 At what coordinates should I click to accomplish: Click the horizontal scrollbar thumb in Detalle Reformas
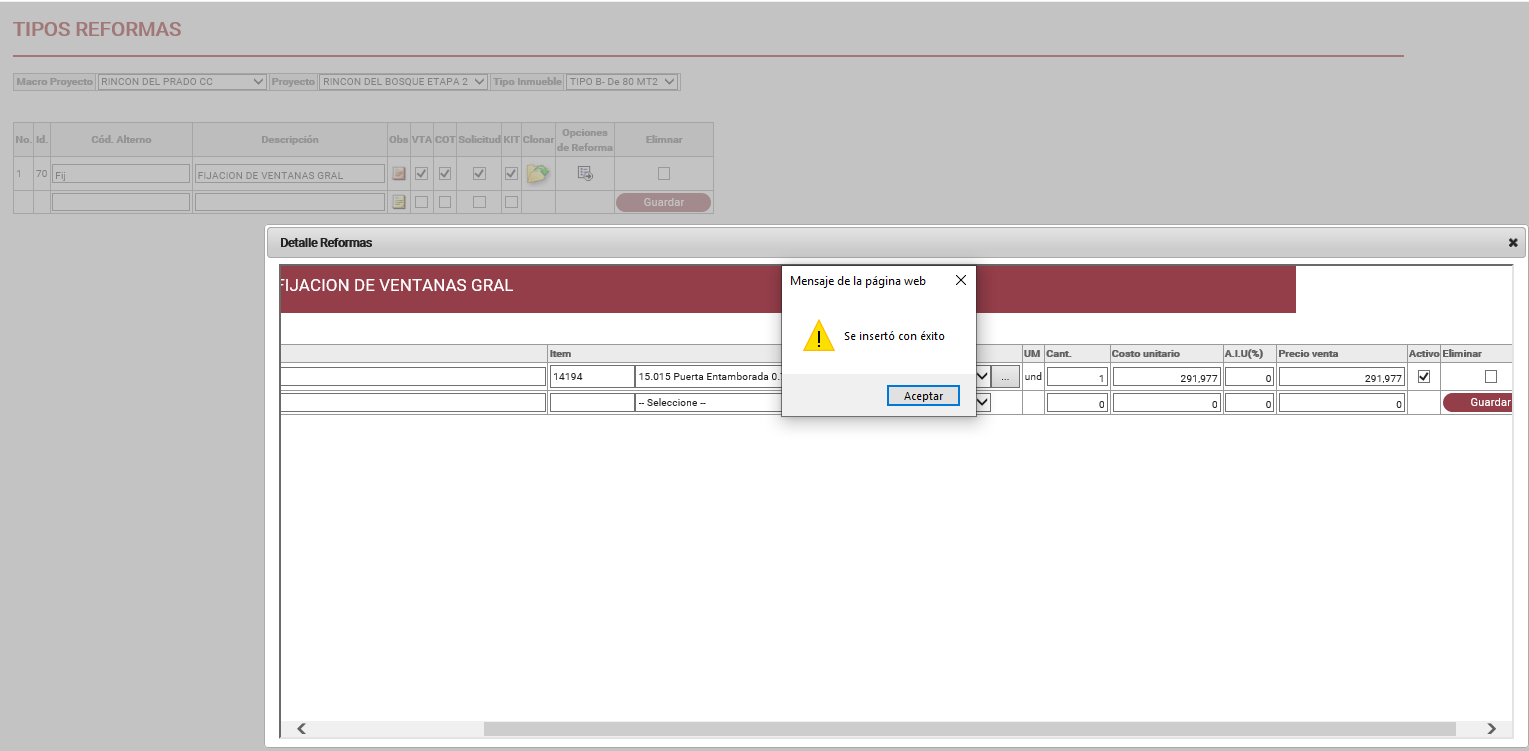point(969,729)
